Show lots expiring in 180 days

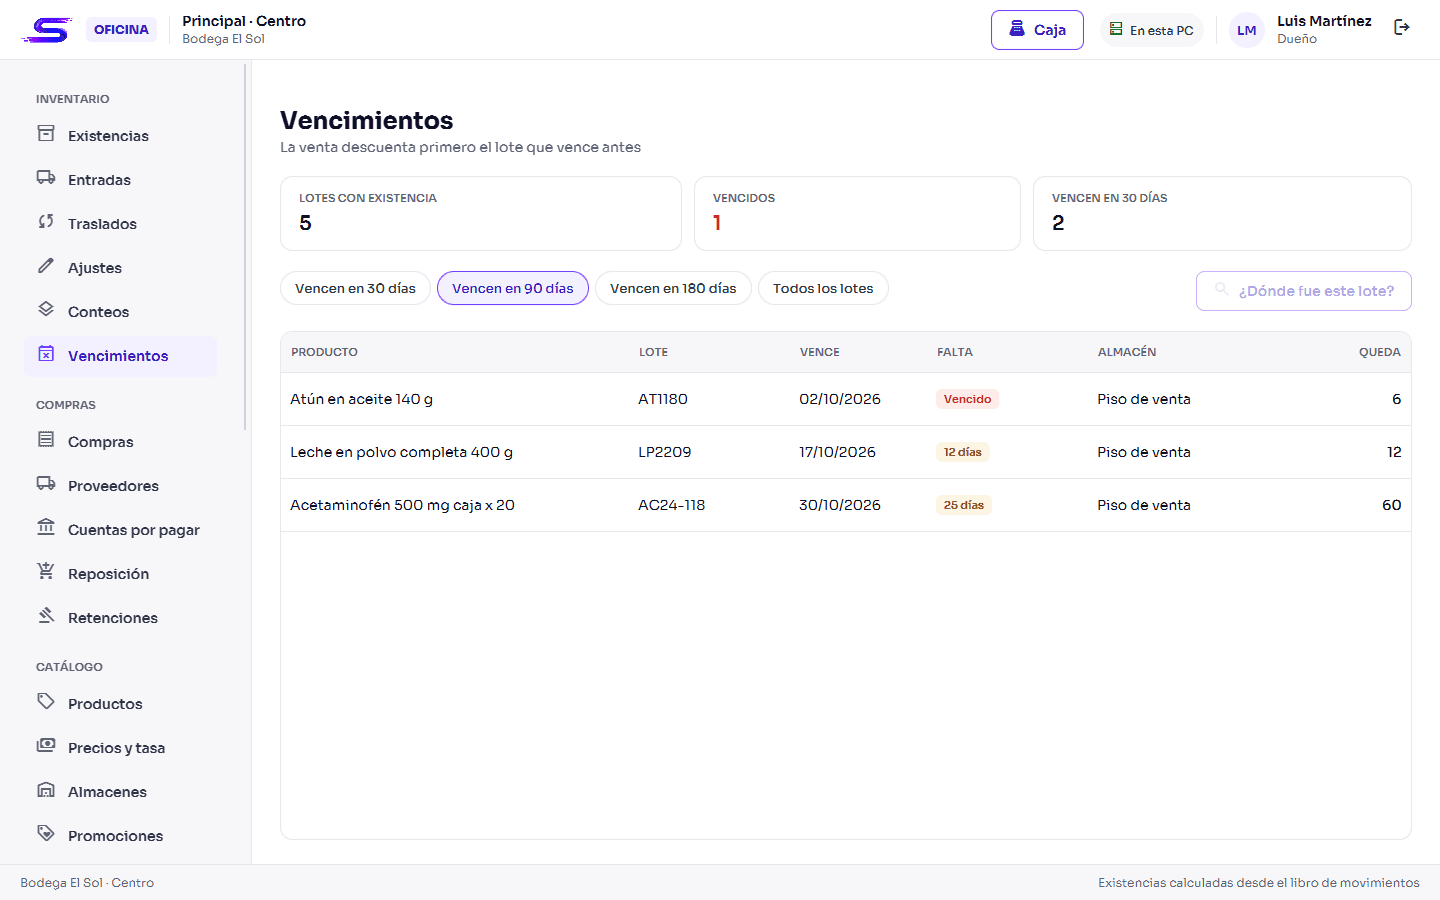[673, 288]
